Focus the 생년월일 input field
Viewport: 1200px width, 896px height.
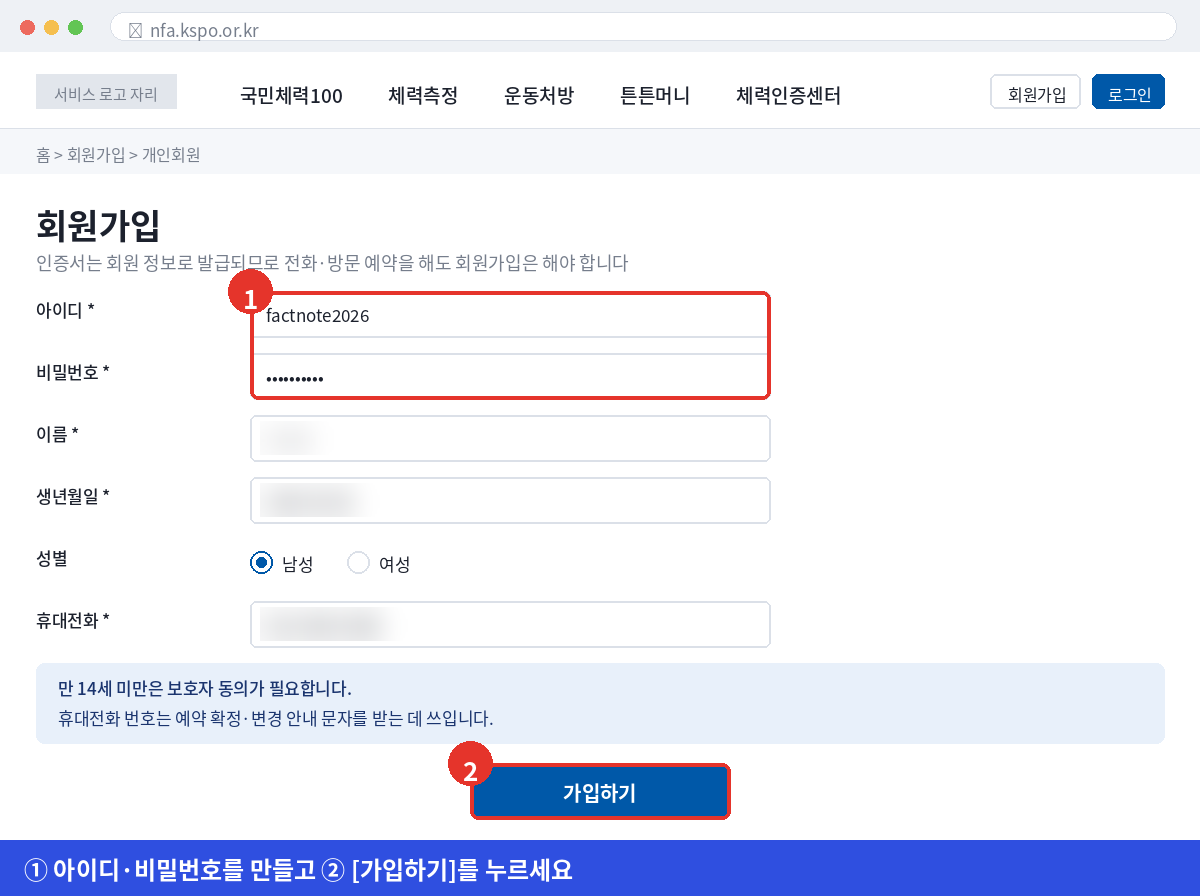(x=510, y=500)
